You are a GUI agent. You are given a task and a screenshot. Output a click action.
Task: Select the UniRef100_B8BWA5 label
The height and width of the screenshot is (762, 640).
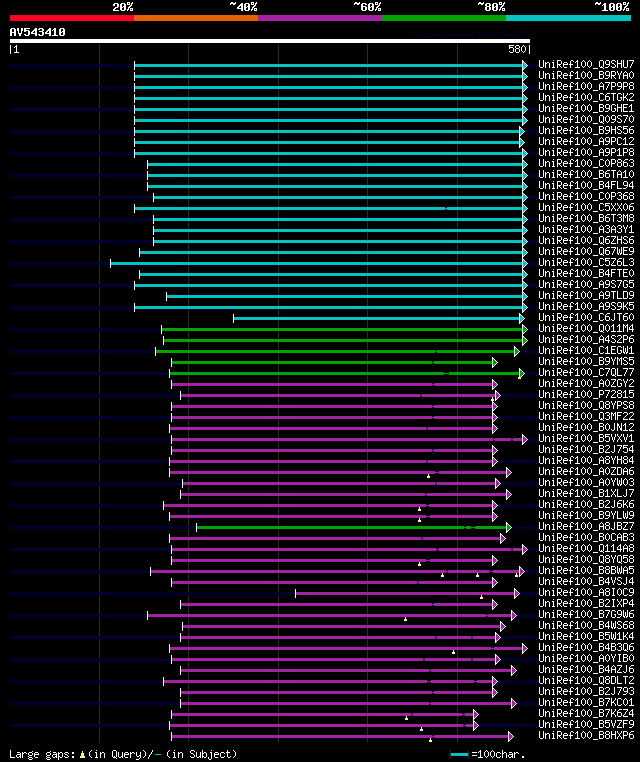(x=586, y=571)
